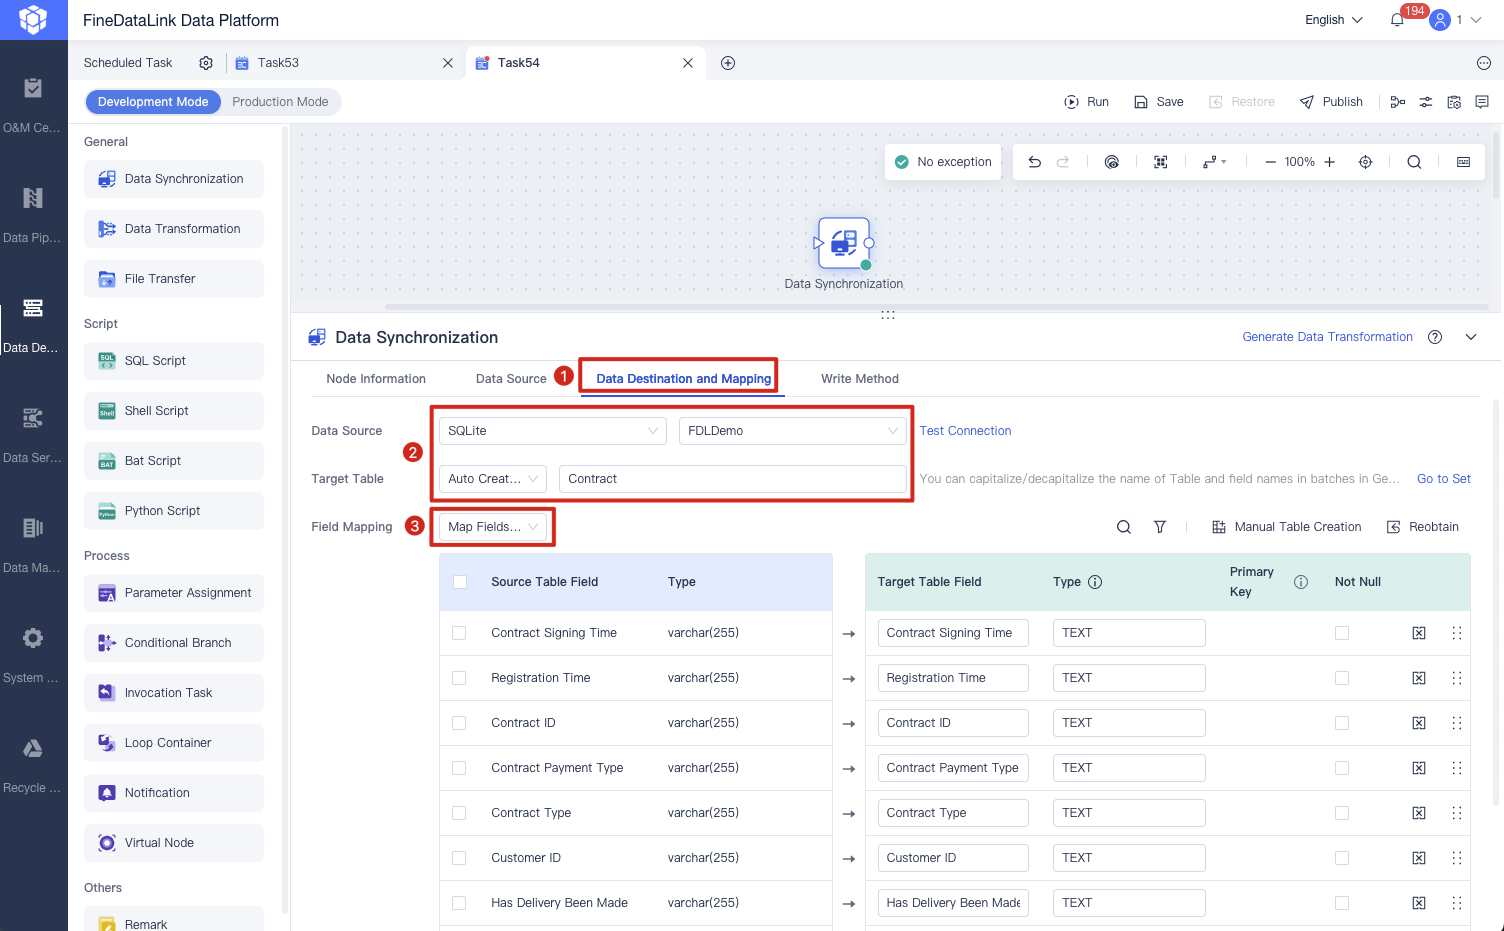The height and width of the screenshot is (931, 1504).
Task: Click the Go to Set link
Action: 1444,479
